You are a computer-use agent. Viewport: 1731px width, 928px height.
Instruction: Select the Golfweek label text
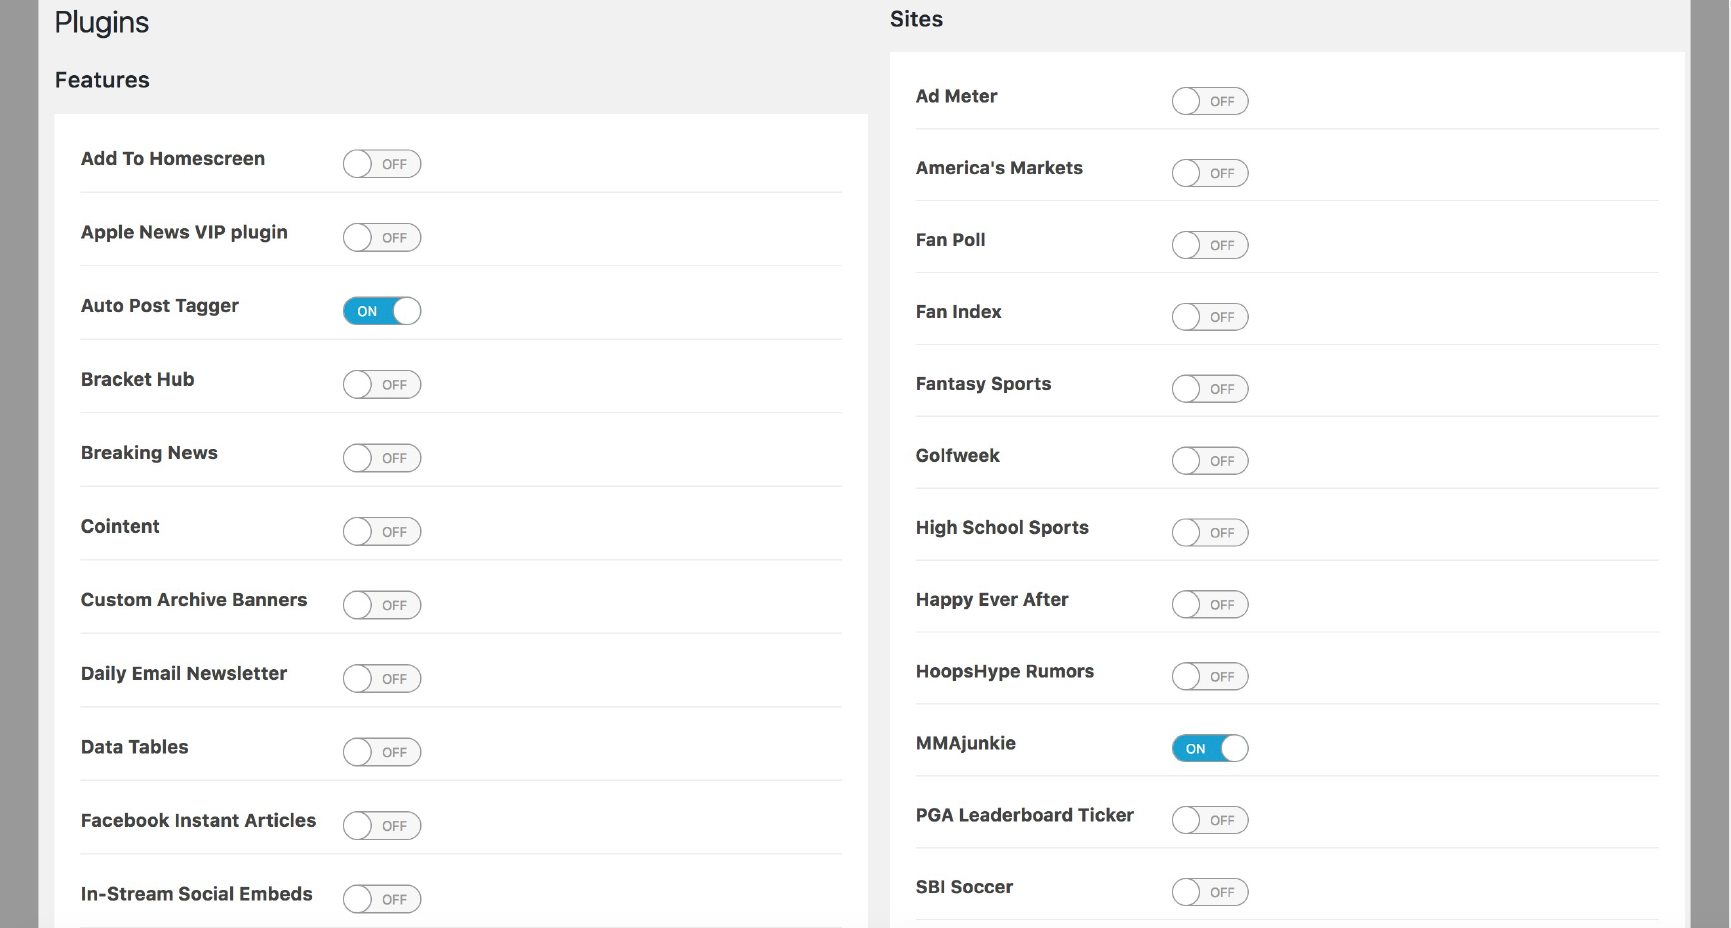pyautogui.click(x=958, y=456)
